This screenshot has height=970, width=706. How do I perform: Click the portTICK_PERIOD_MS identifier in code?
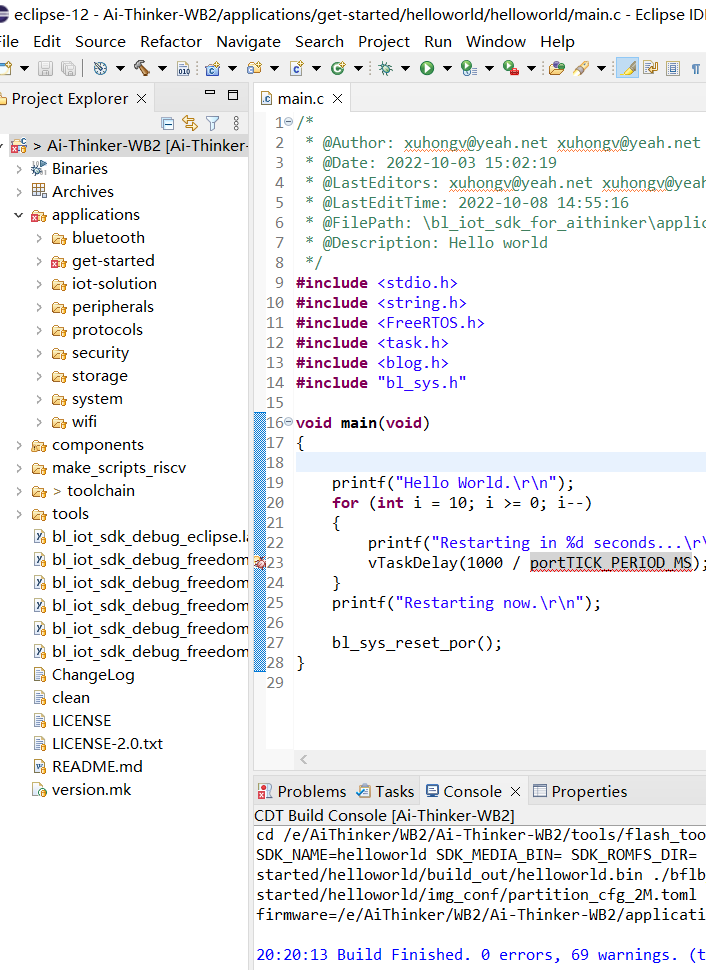(x=610, y=562)
